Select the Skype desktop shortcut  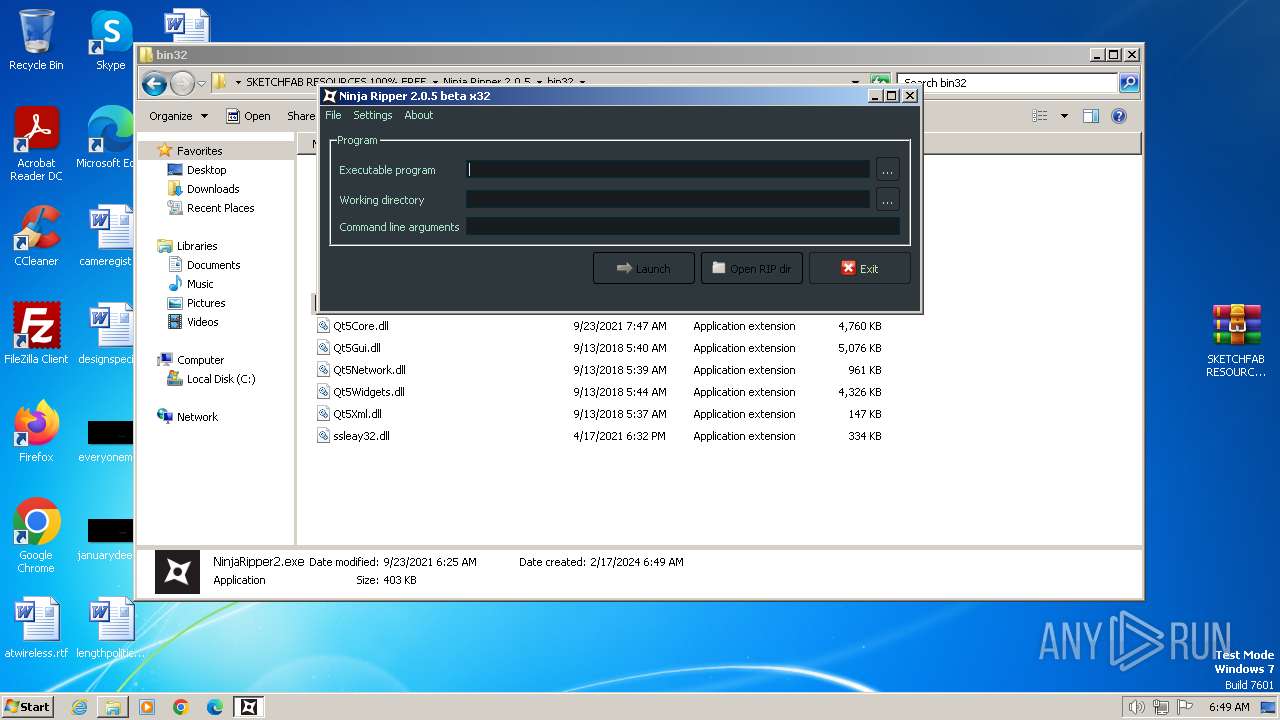[110, 40]
